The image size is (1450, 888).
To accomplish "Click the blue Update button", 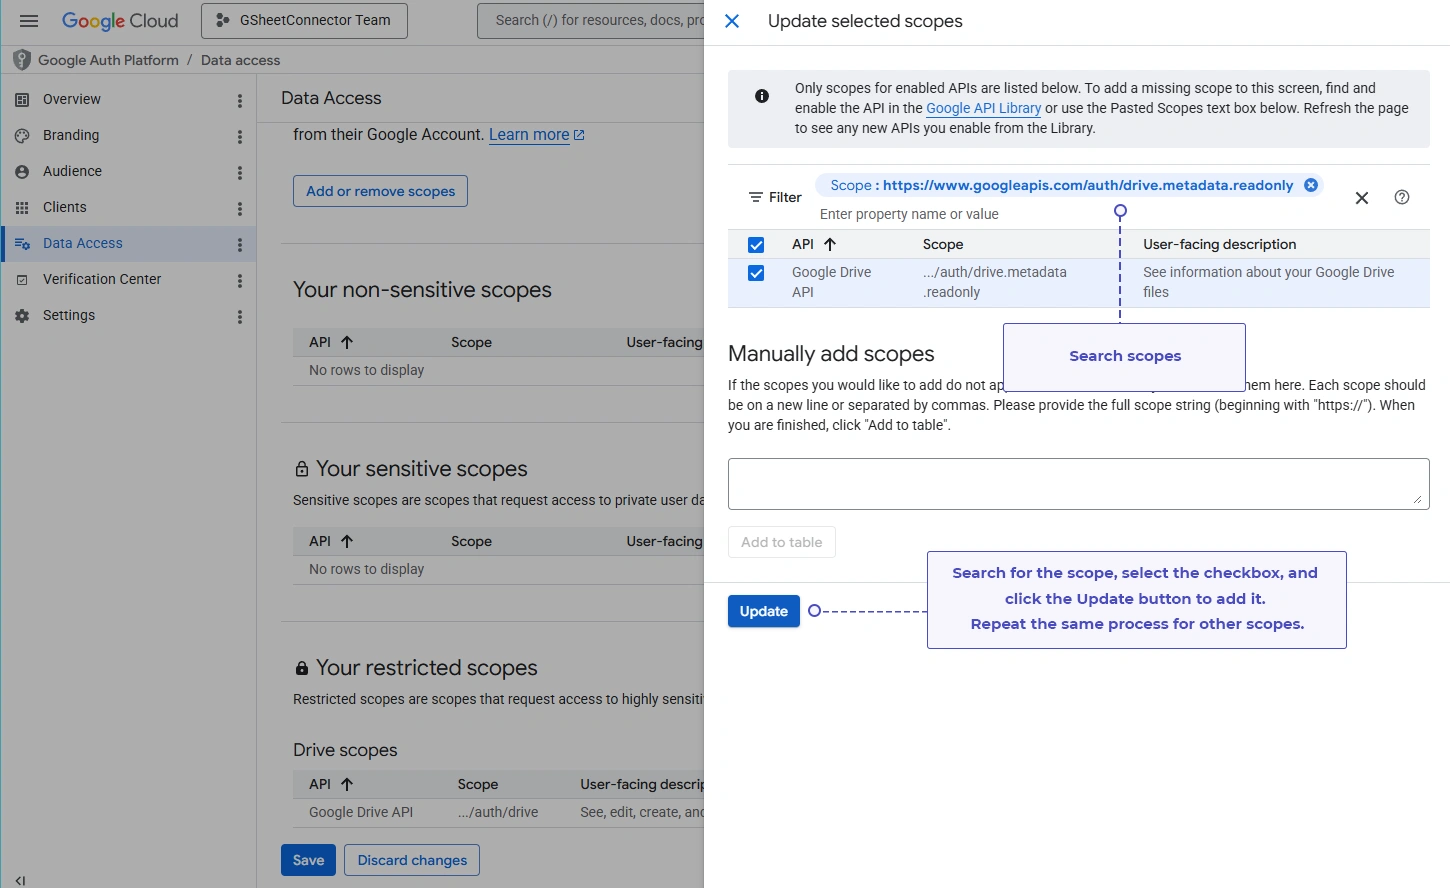I will coord(764,611).
